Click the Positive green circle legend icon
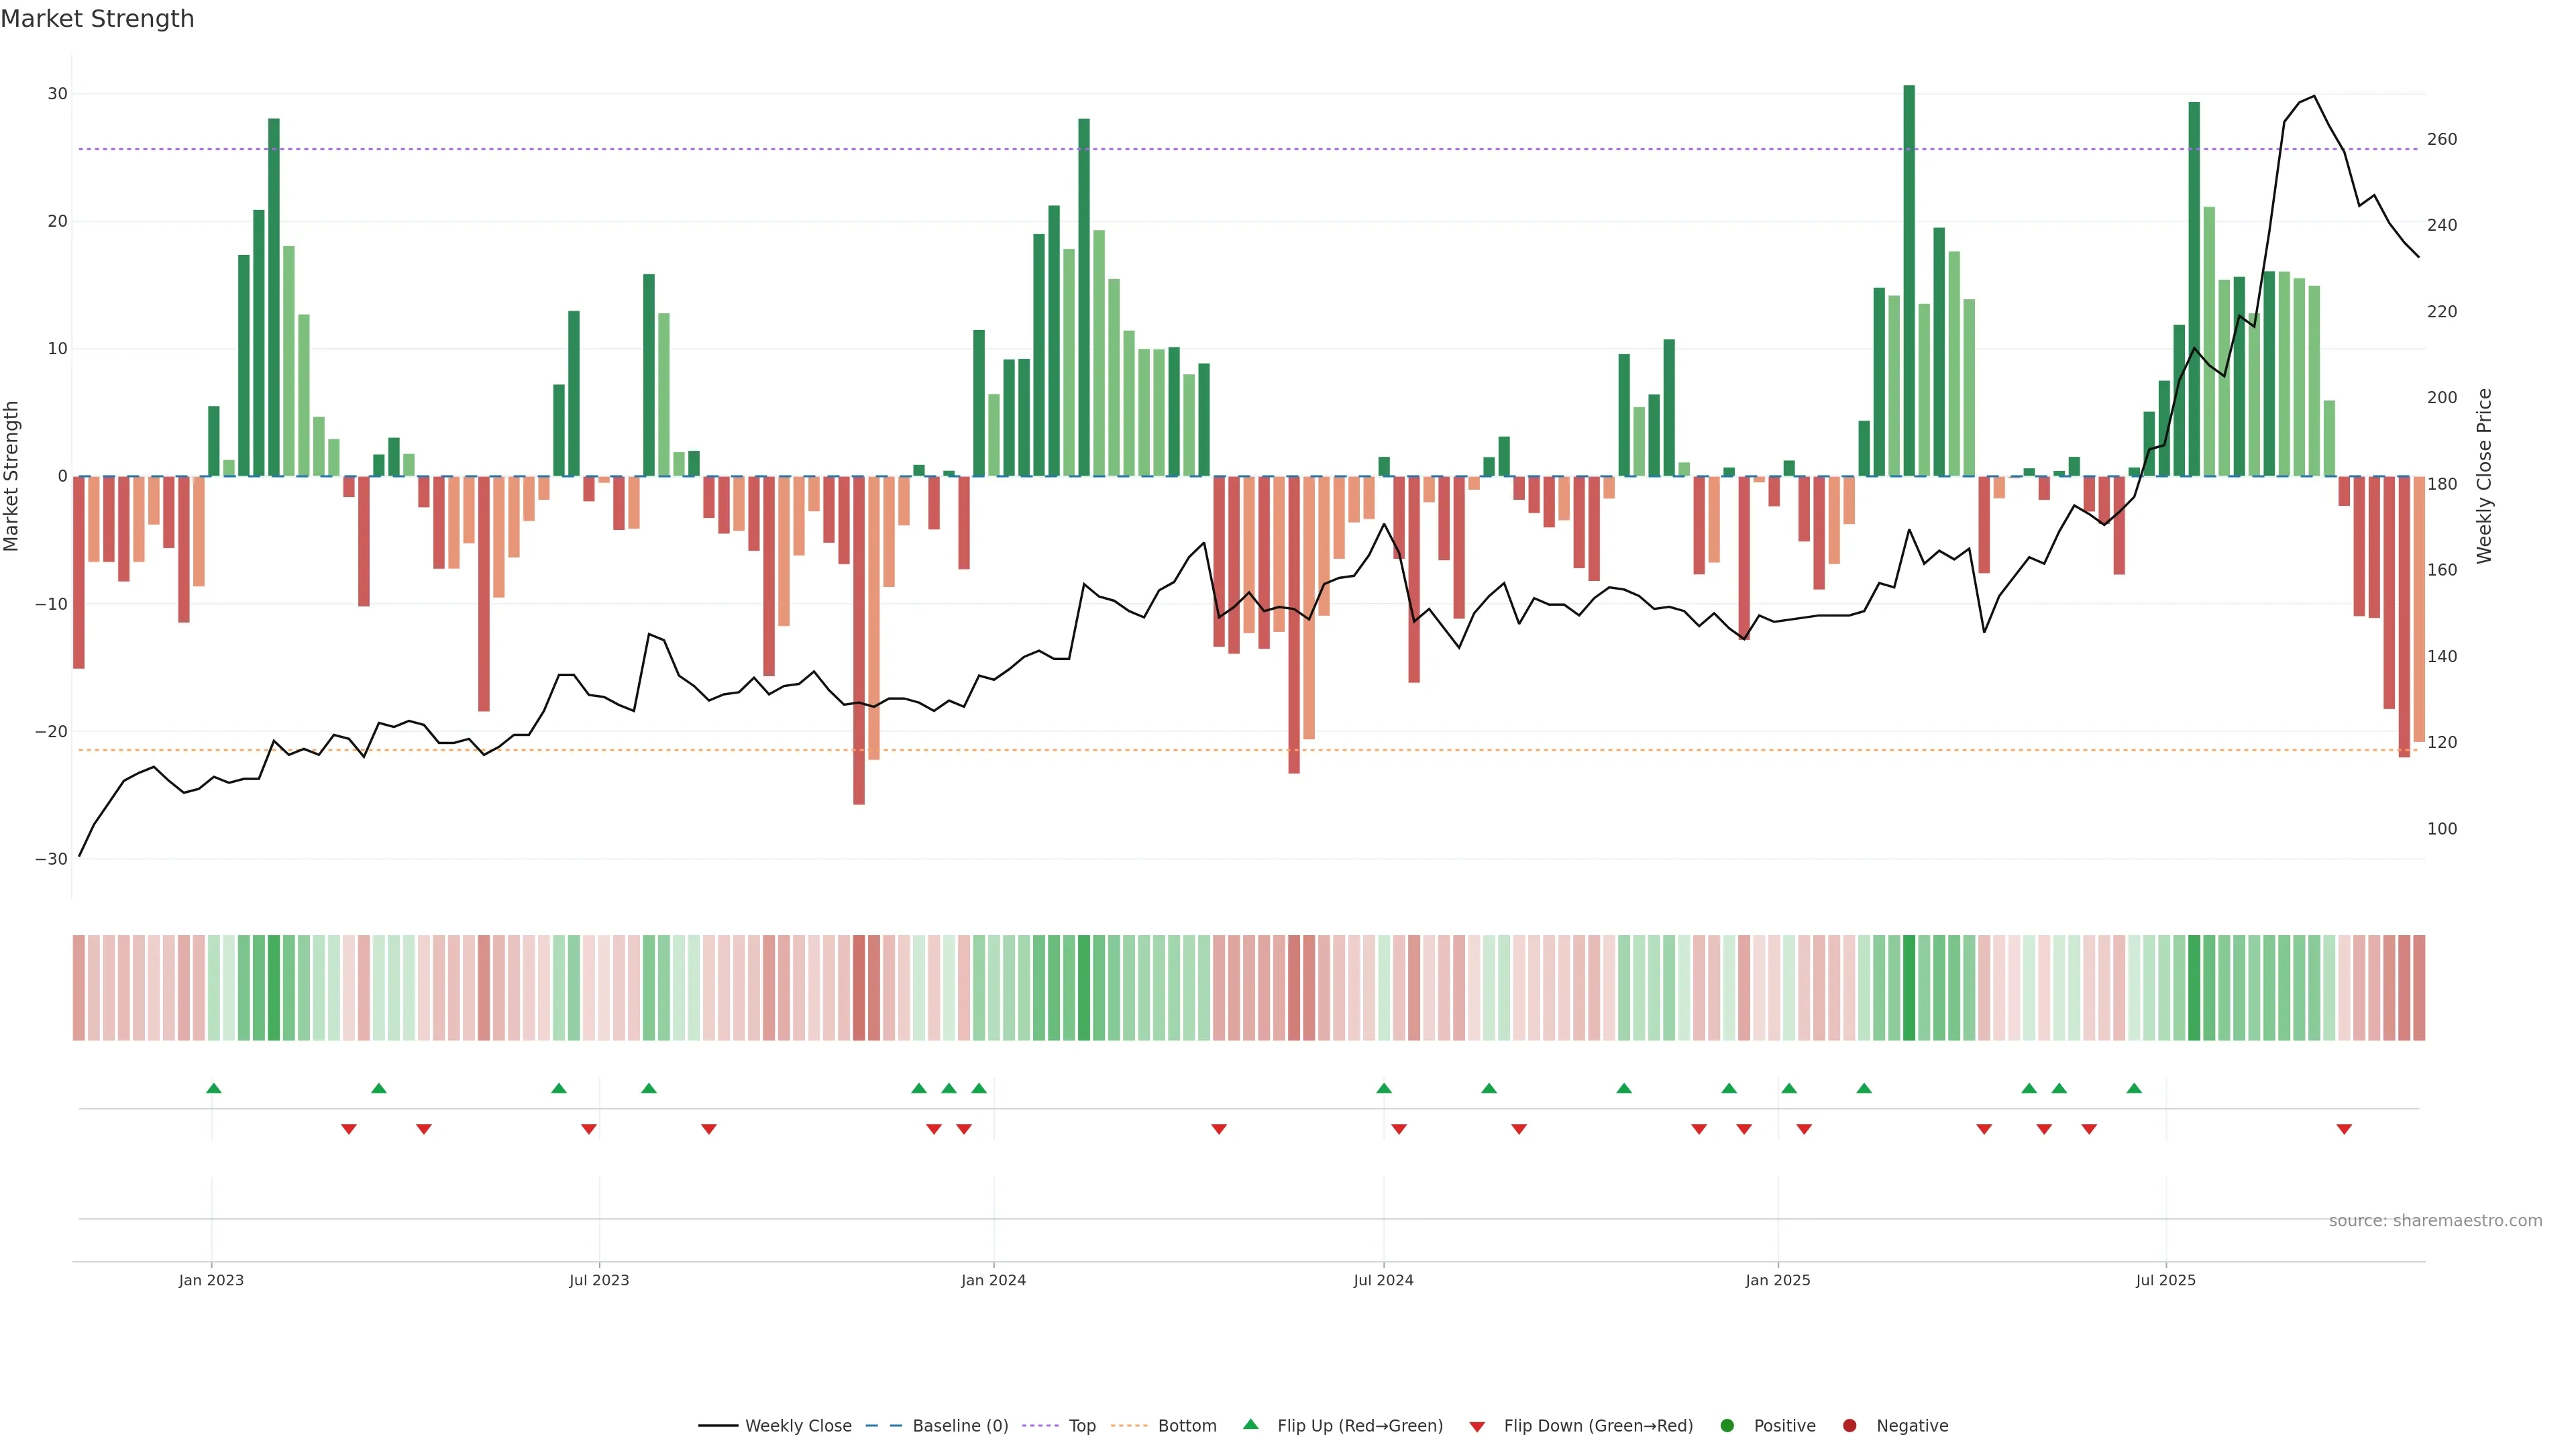2576x1449 pixels. 1727,1426
